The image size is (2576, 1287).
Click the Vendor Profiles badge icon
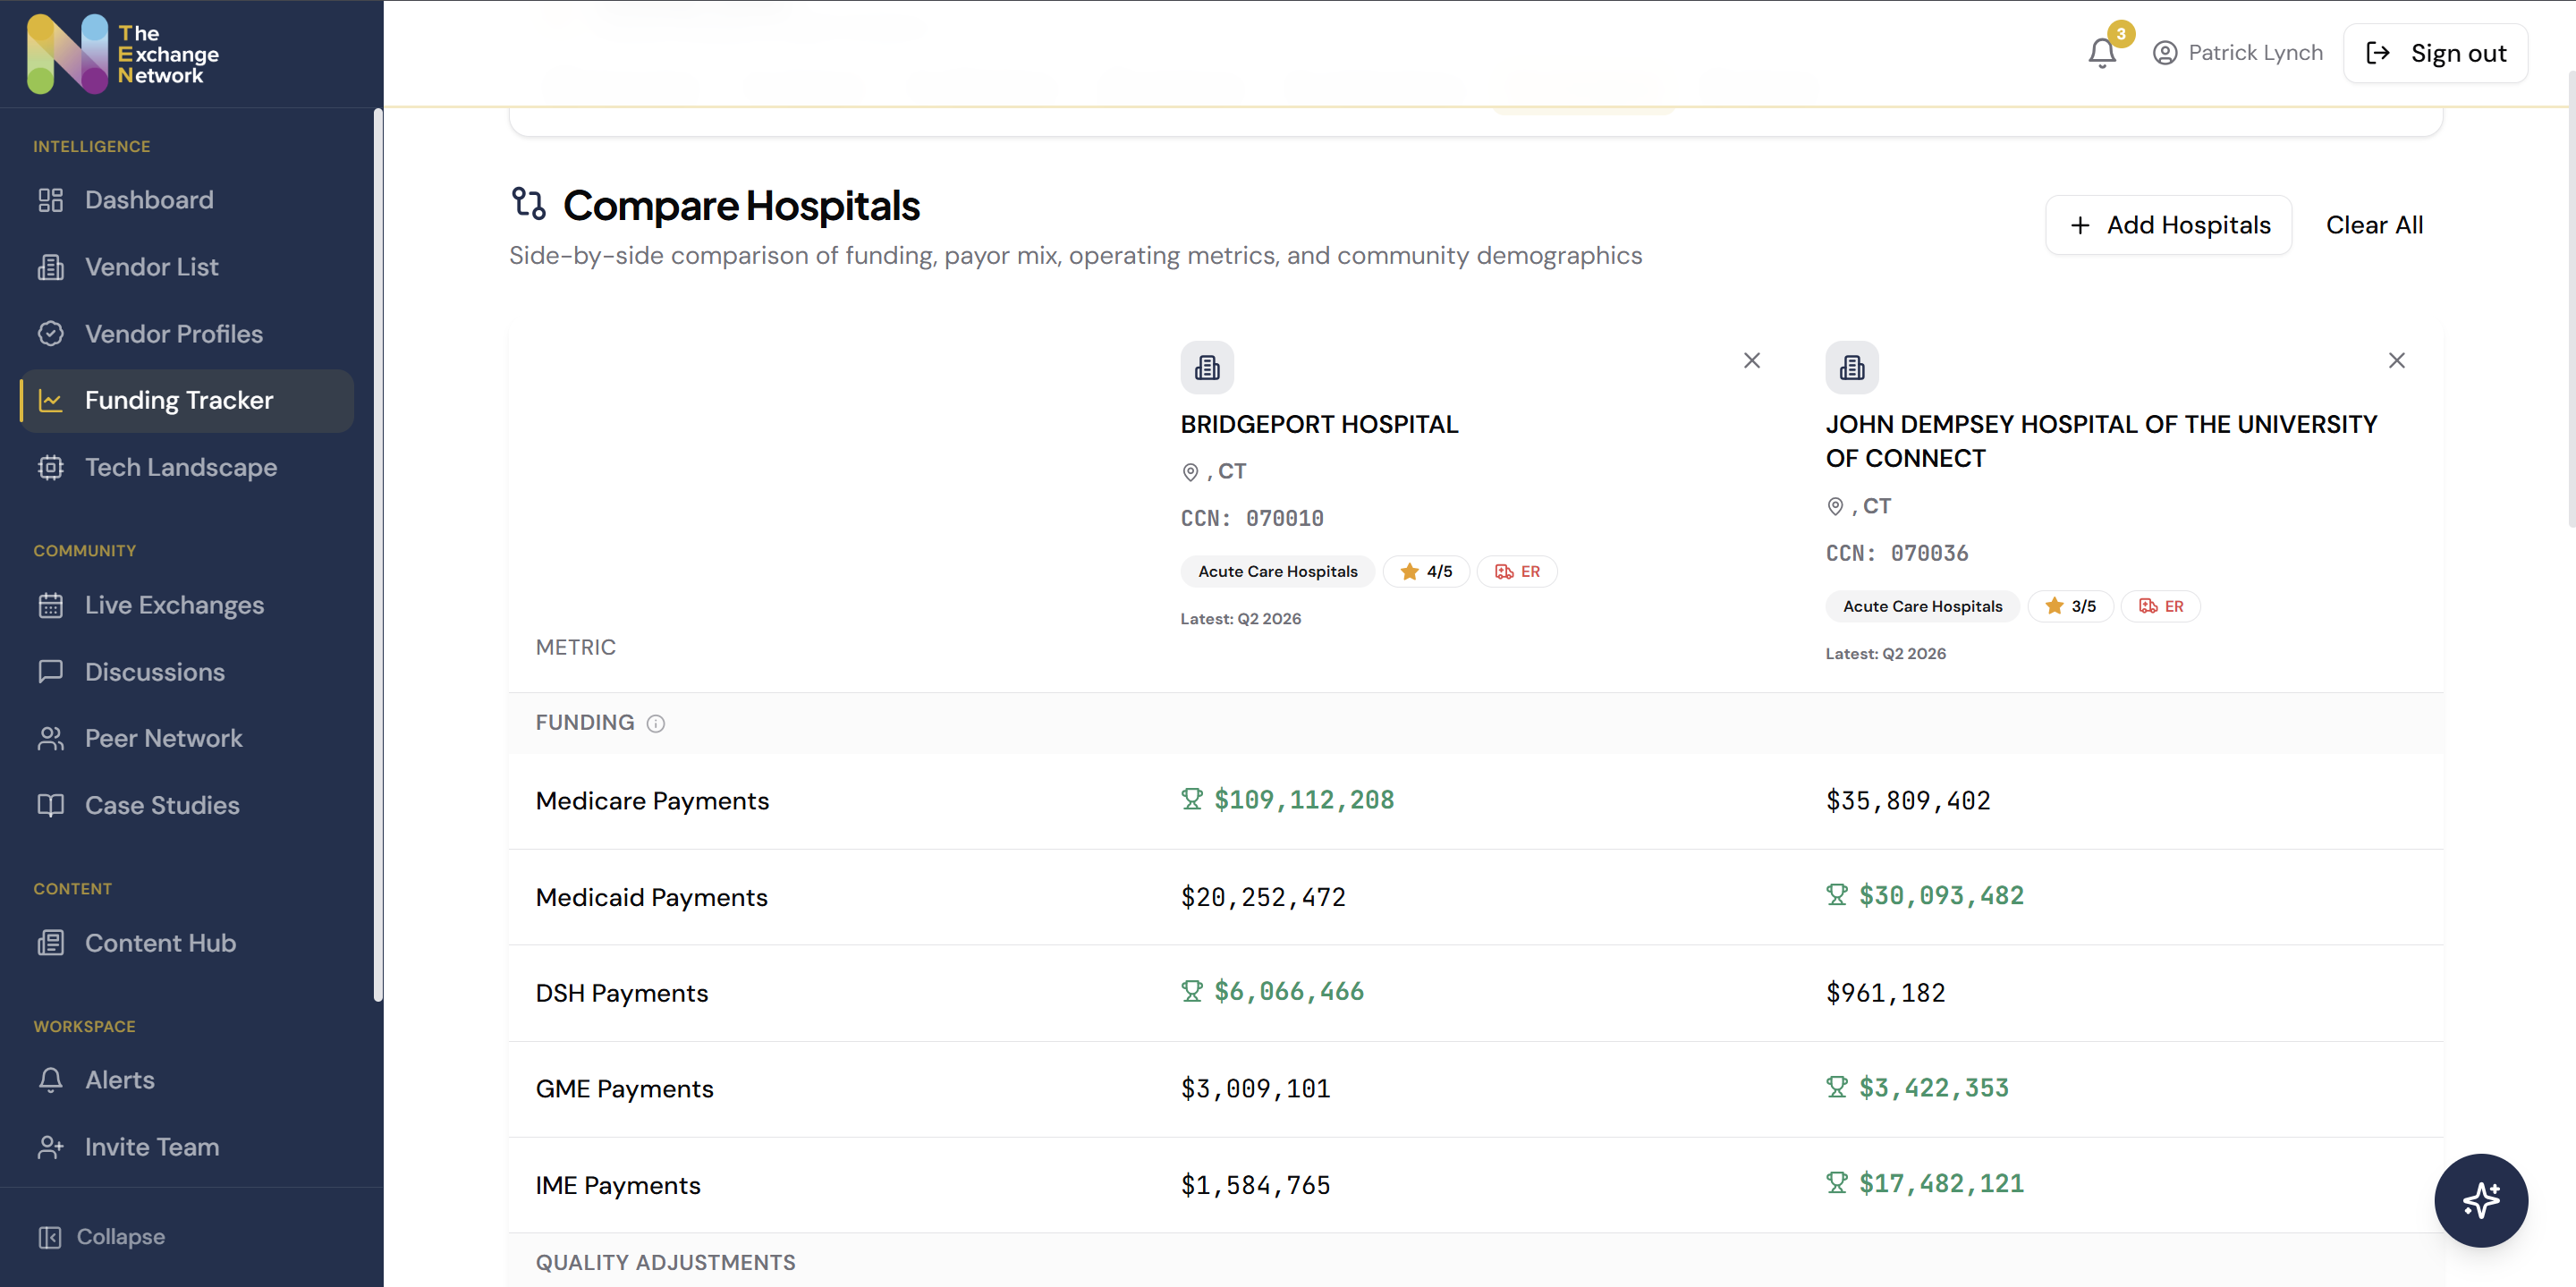(51, 334)
